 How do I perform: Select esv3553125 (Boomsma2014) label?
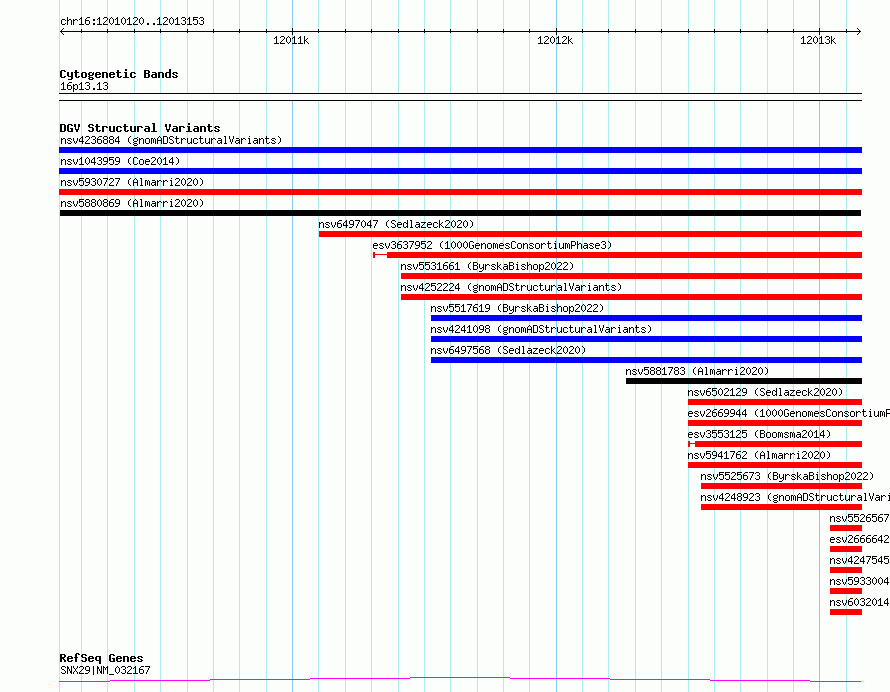759,434
